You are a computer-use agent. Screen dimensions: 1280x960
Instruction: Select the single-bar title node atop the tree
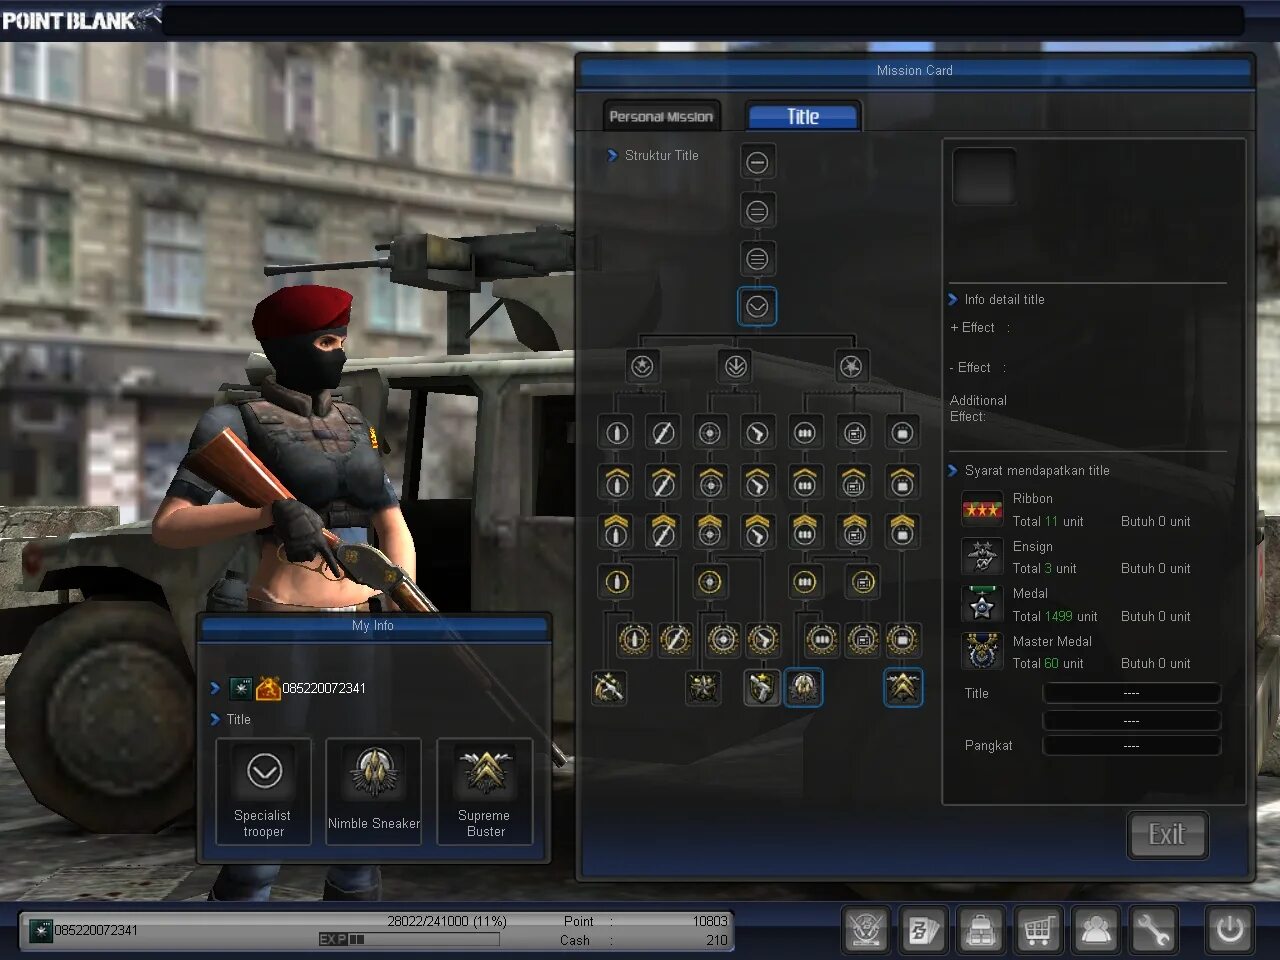(757, 162)
